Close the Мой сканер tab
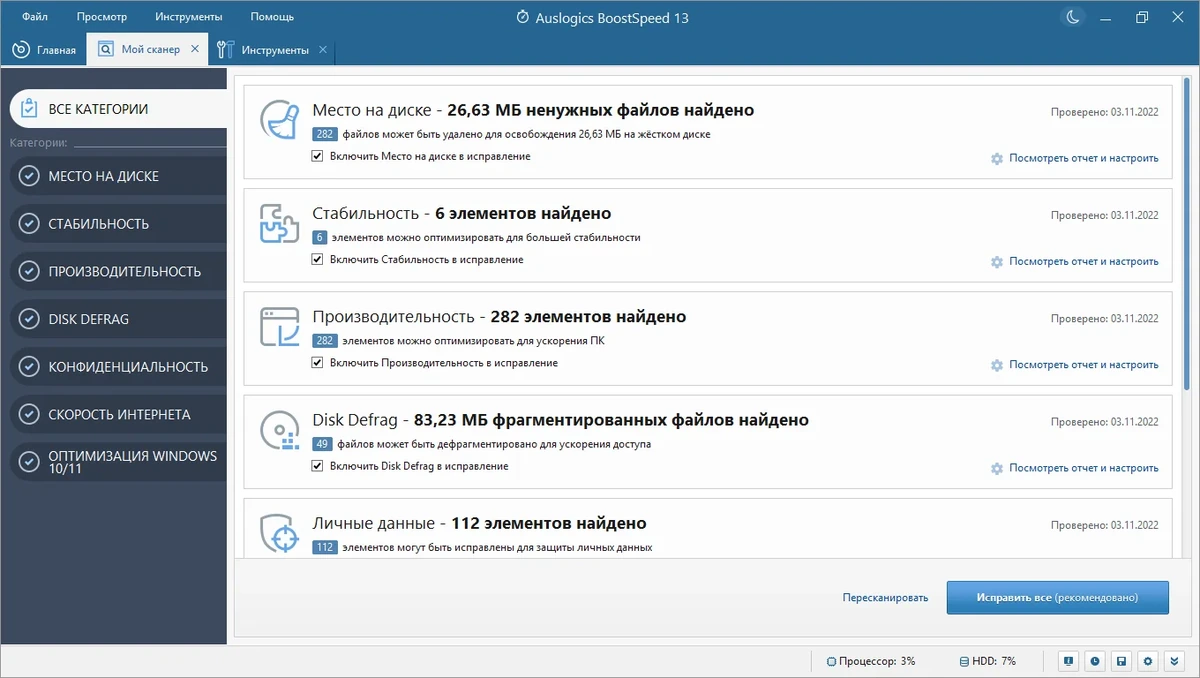 coord(195,49)
